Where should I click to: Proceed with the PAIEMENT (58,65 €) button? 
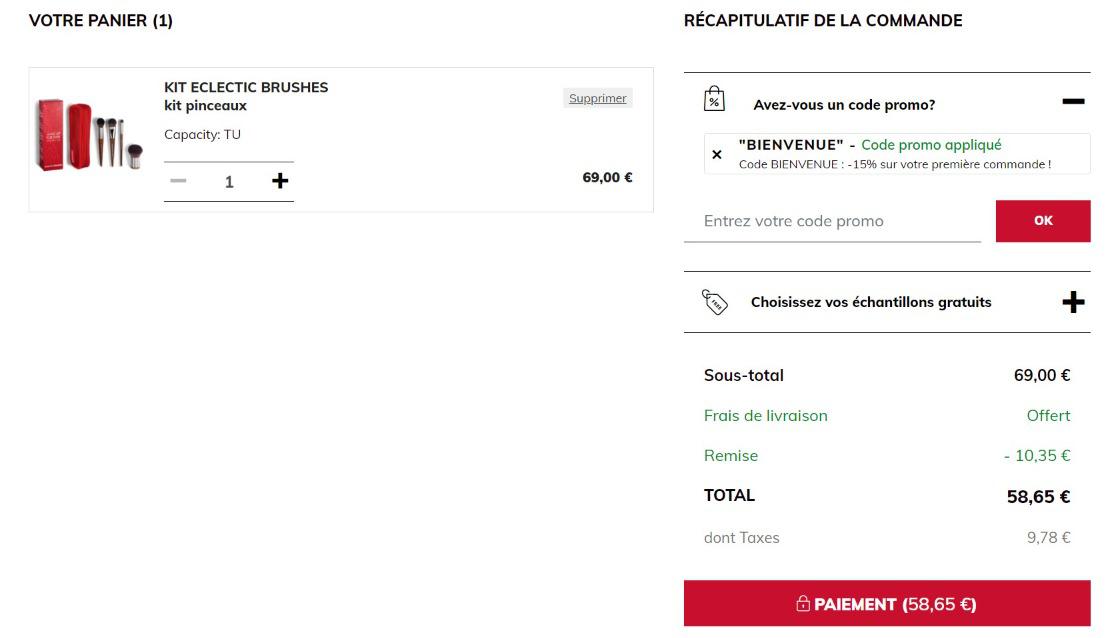(x=887, y=603)
